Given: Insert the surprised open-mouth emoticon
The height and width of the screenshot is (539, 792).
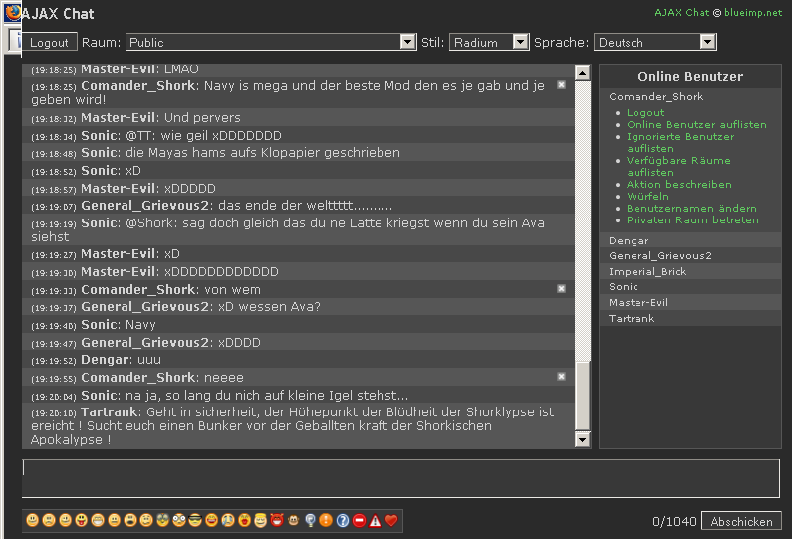Looking at the screenshot, I should click(130, 520).
